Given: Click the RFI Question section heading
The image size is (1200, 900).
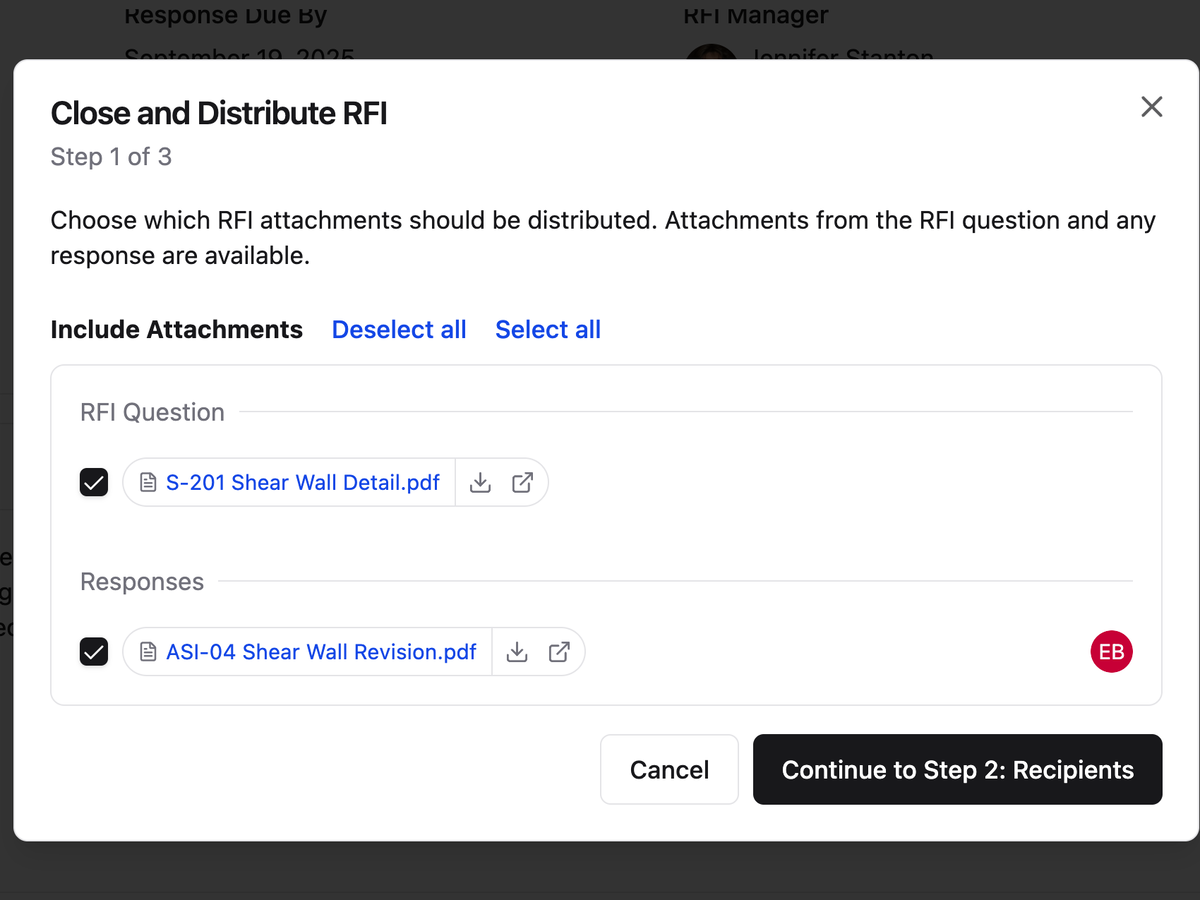Looking at the screenshot, I should tap(152, 412).
